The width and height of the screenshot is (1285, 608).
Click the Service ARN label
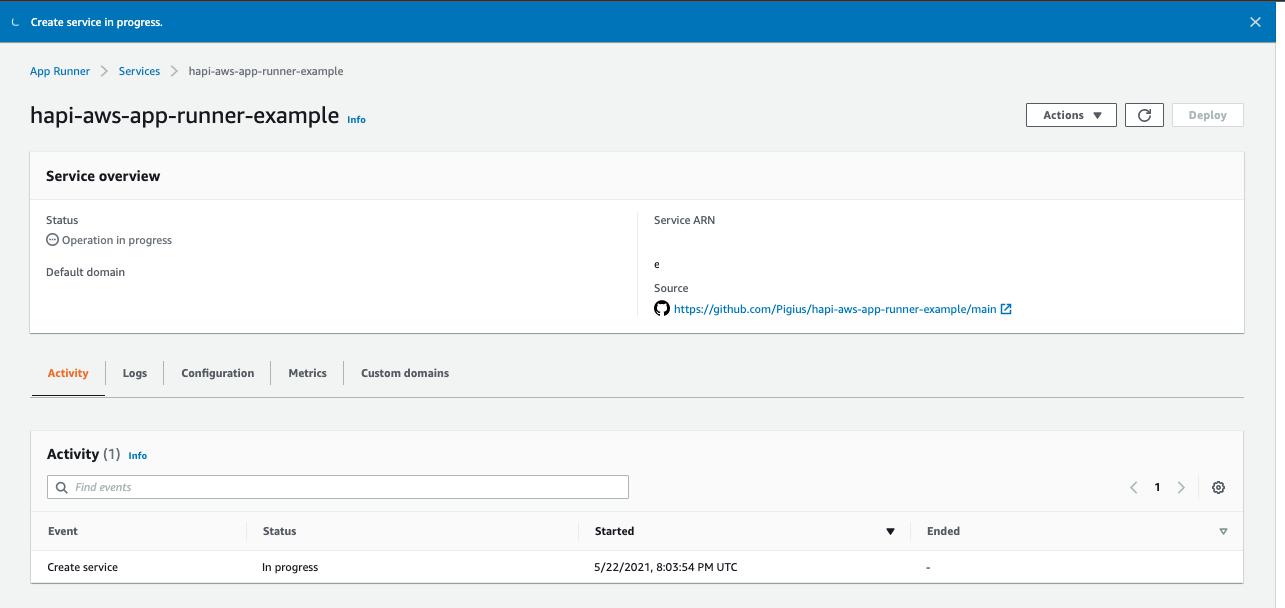[x=684, y=220]
